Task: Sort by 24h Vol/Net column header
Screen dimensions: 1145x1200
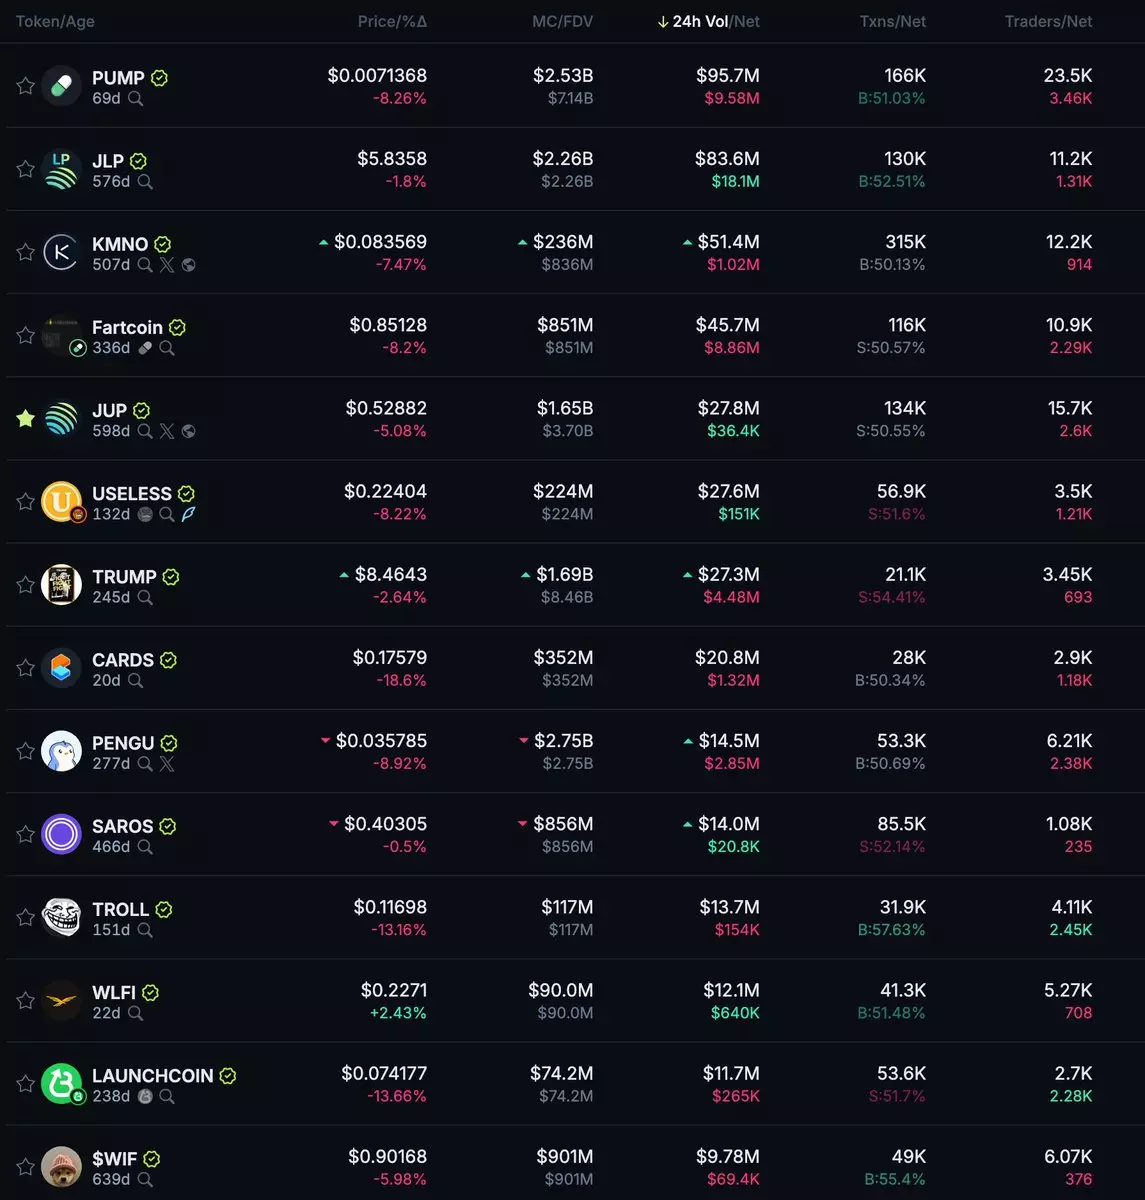Action: [x=708, y=21]
